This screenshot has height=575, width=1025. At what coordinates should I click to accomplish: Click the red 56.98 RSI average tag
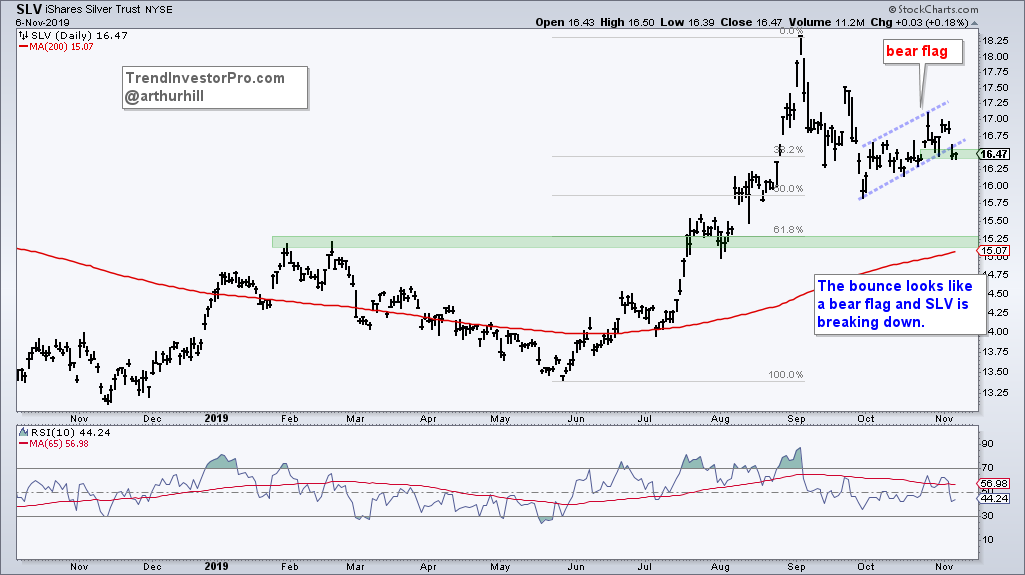[994, 484]
